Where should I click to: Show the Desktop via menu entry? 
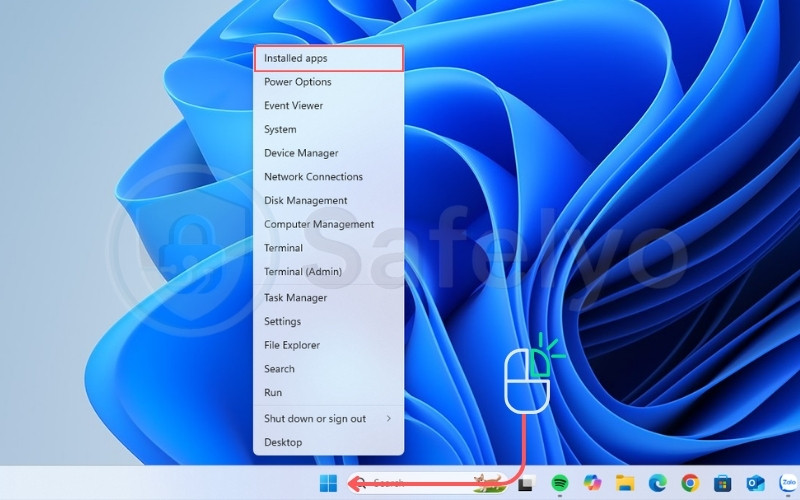pyautogui.click(x=329, y=442)
